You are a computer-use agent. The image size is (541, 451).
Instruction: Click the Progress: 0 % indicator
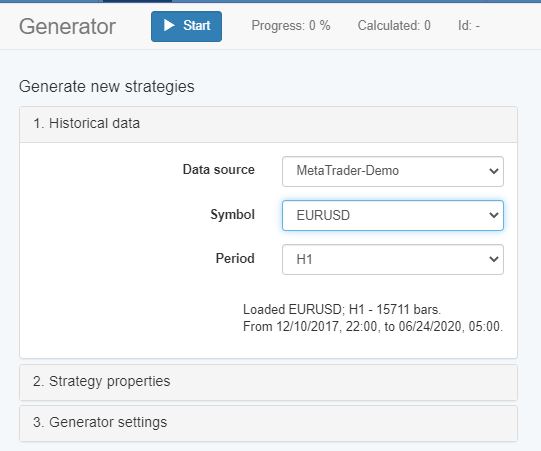[x=291, y=26]
